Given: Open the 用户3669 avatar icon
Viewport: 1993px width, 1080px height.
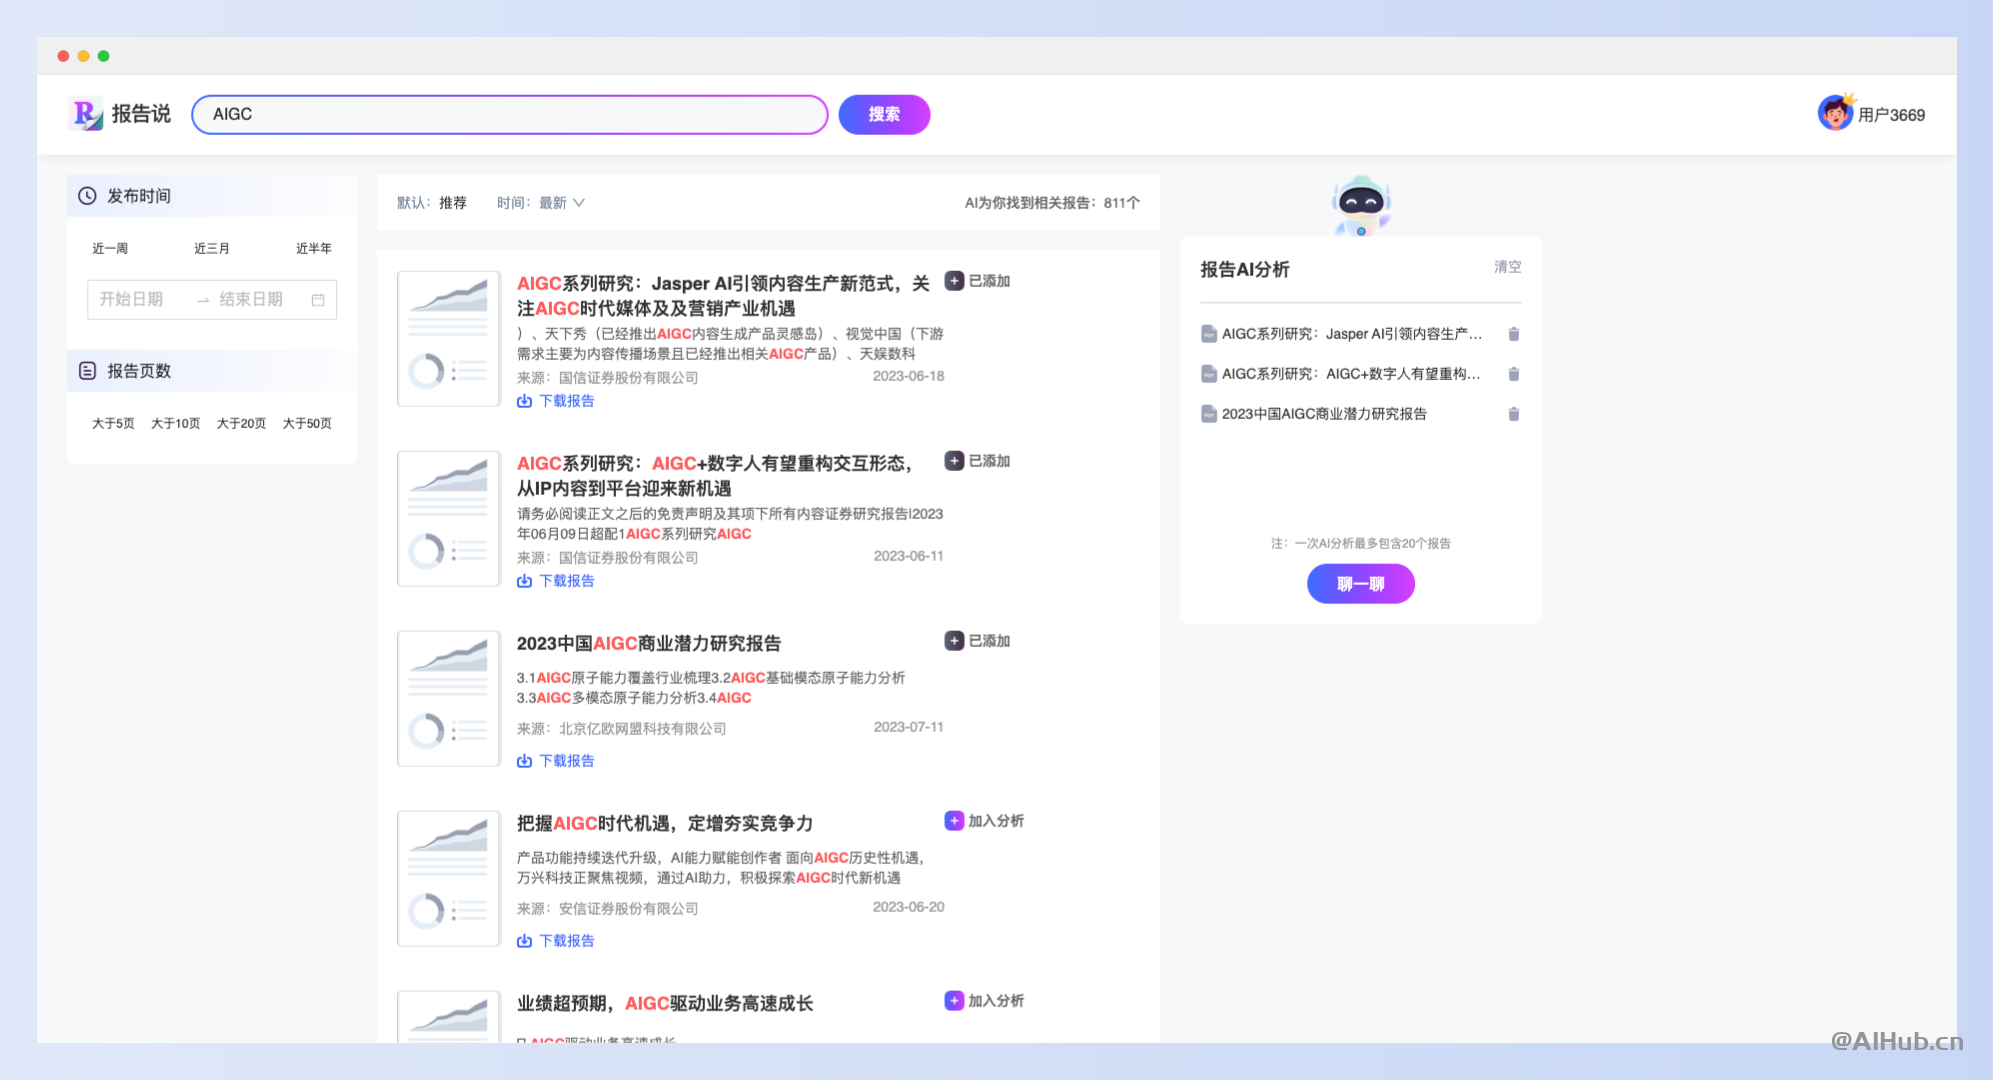Looking at the screenshot, I should pyautogui.click(x=1835, y=113).
